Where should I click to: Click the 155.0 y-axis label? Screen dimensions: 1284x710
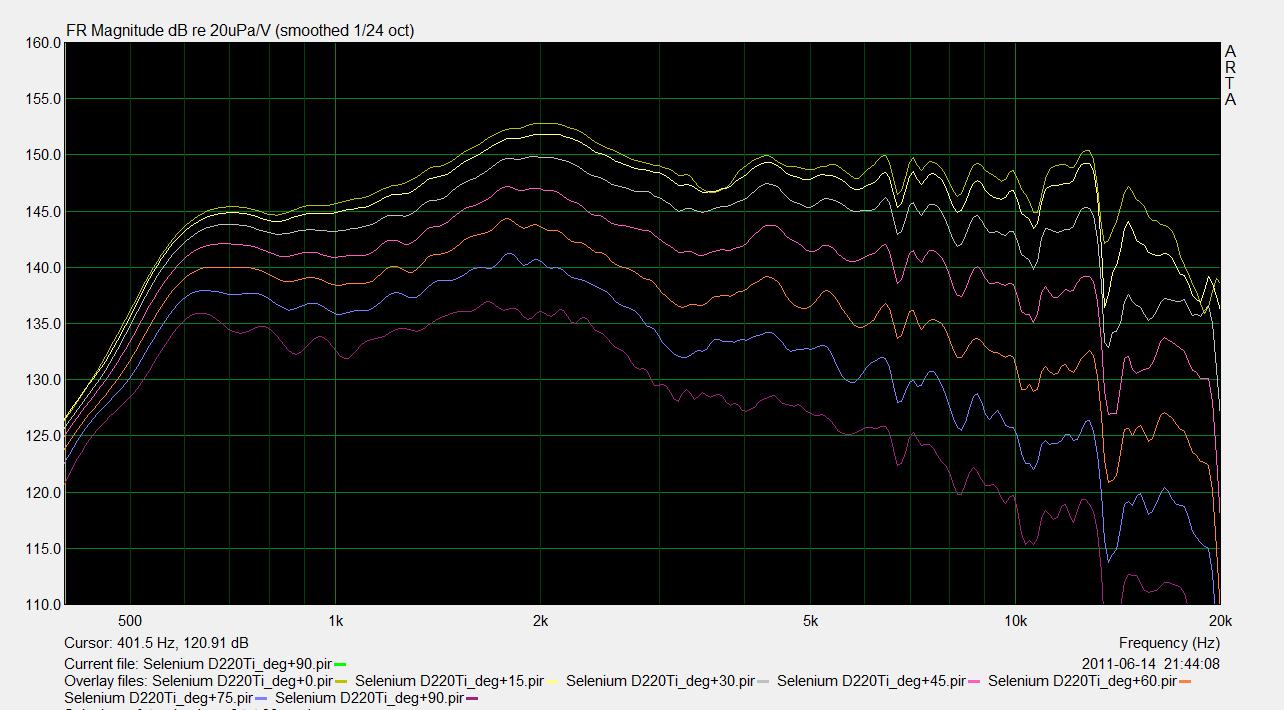click(x=42, y=99)
